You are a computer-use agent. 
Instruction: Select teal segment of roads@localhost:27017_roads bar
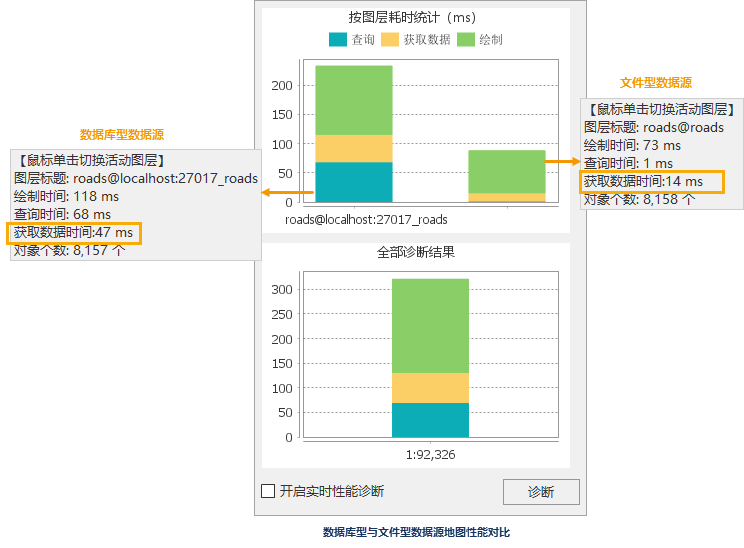(x=354, y=182)
